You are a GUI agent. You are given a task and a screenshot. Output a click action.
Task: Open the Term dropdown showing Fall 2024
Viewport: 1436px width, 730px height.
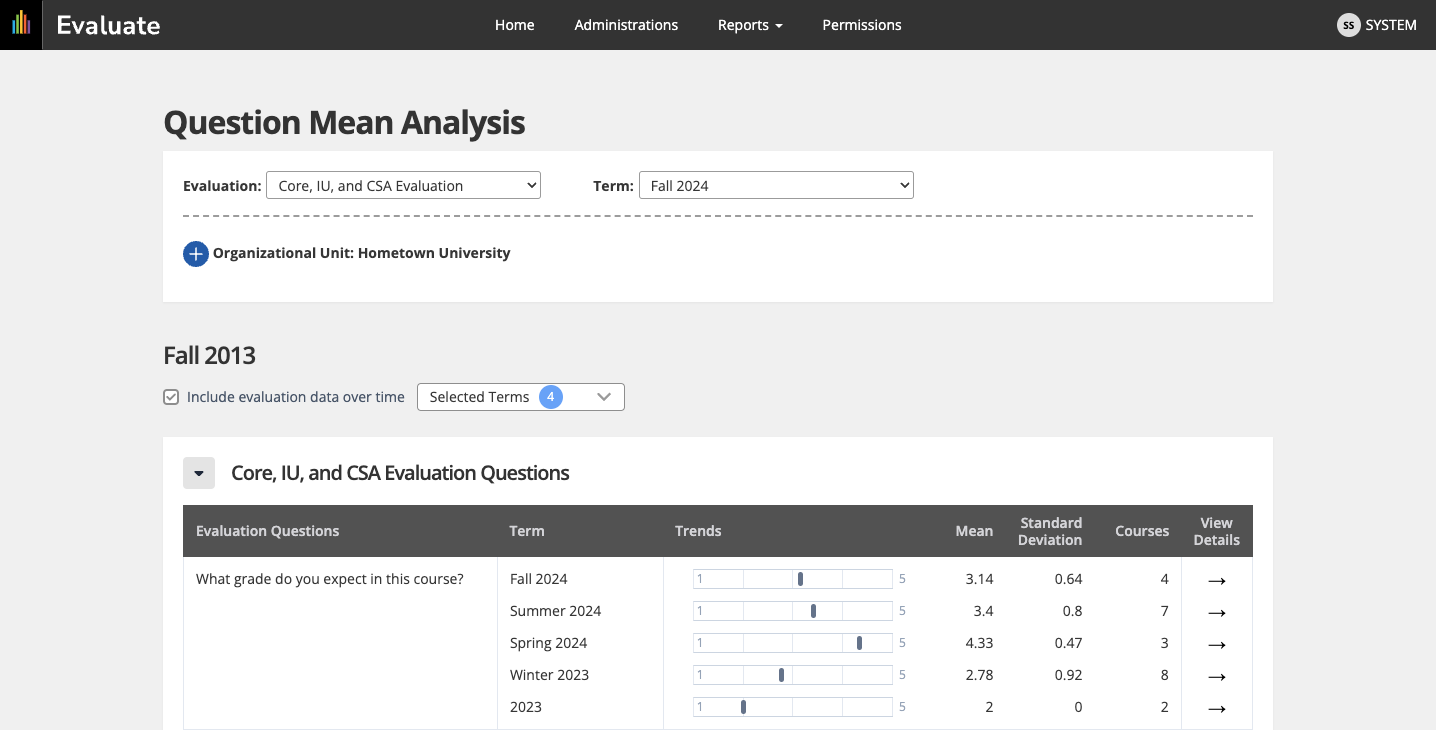point(776,185)
